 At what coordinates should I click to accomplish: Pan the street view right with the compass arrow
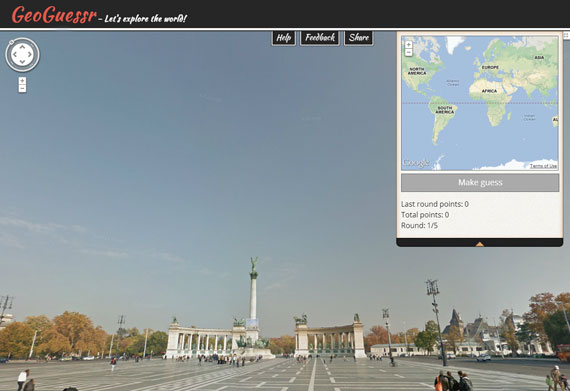(x=30, y=55)
